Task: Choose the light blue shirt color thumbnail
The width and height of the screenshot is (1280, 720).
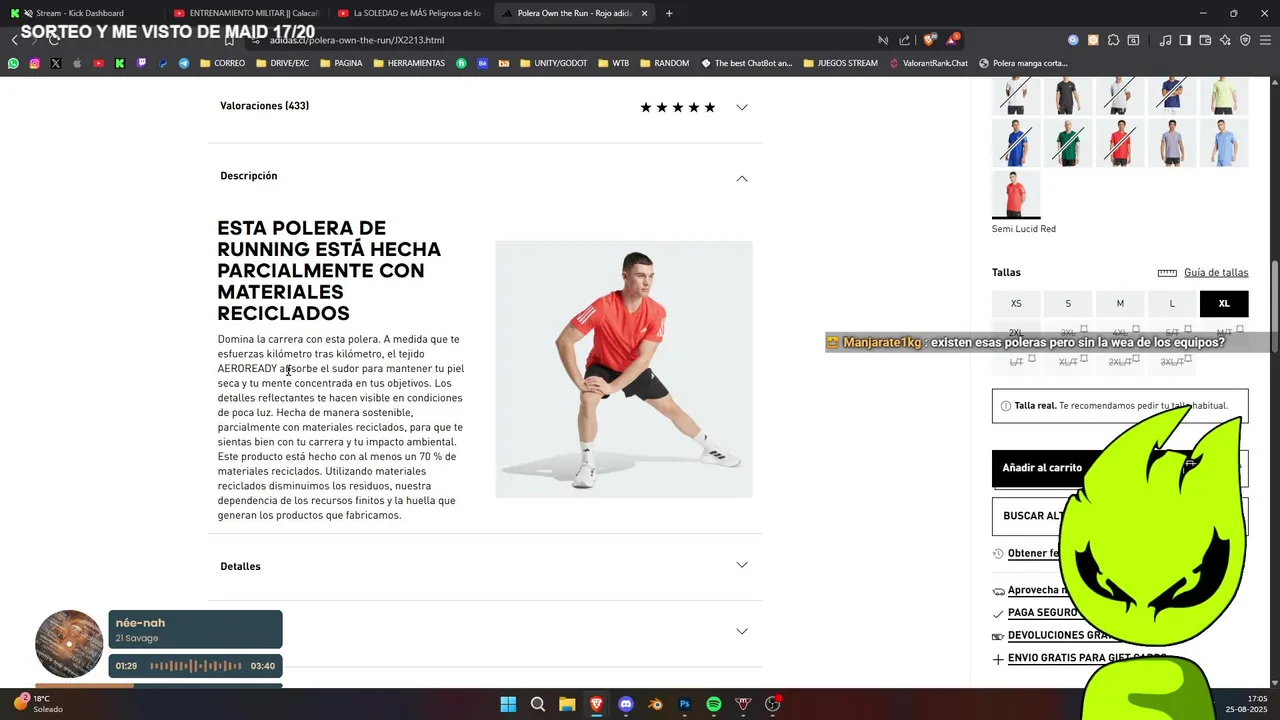Action: click(x=1224, y=142)
